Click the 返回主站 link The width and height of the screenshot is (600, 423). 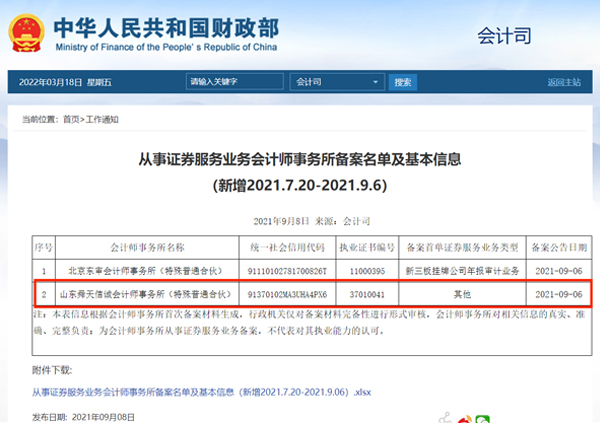click(x=564, y=82)
